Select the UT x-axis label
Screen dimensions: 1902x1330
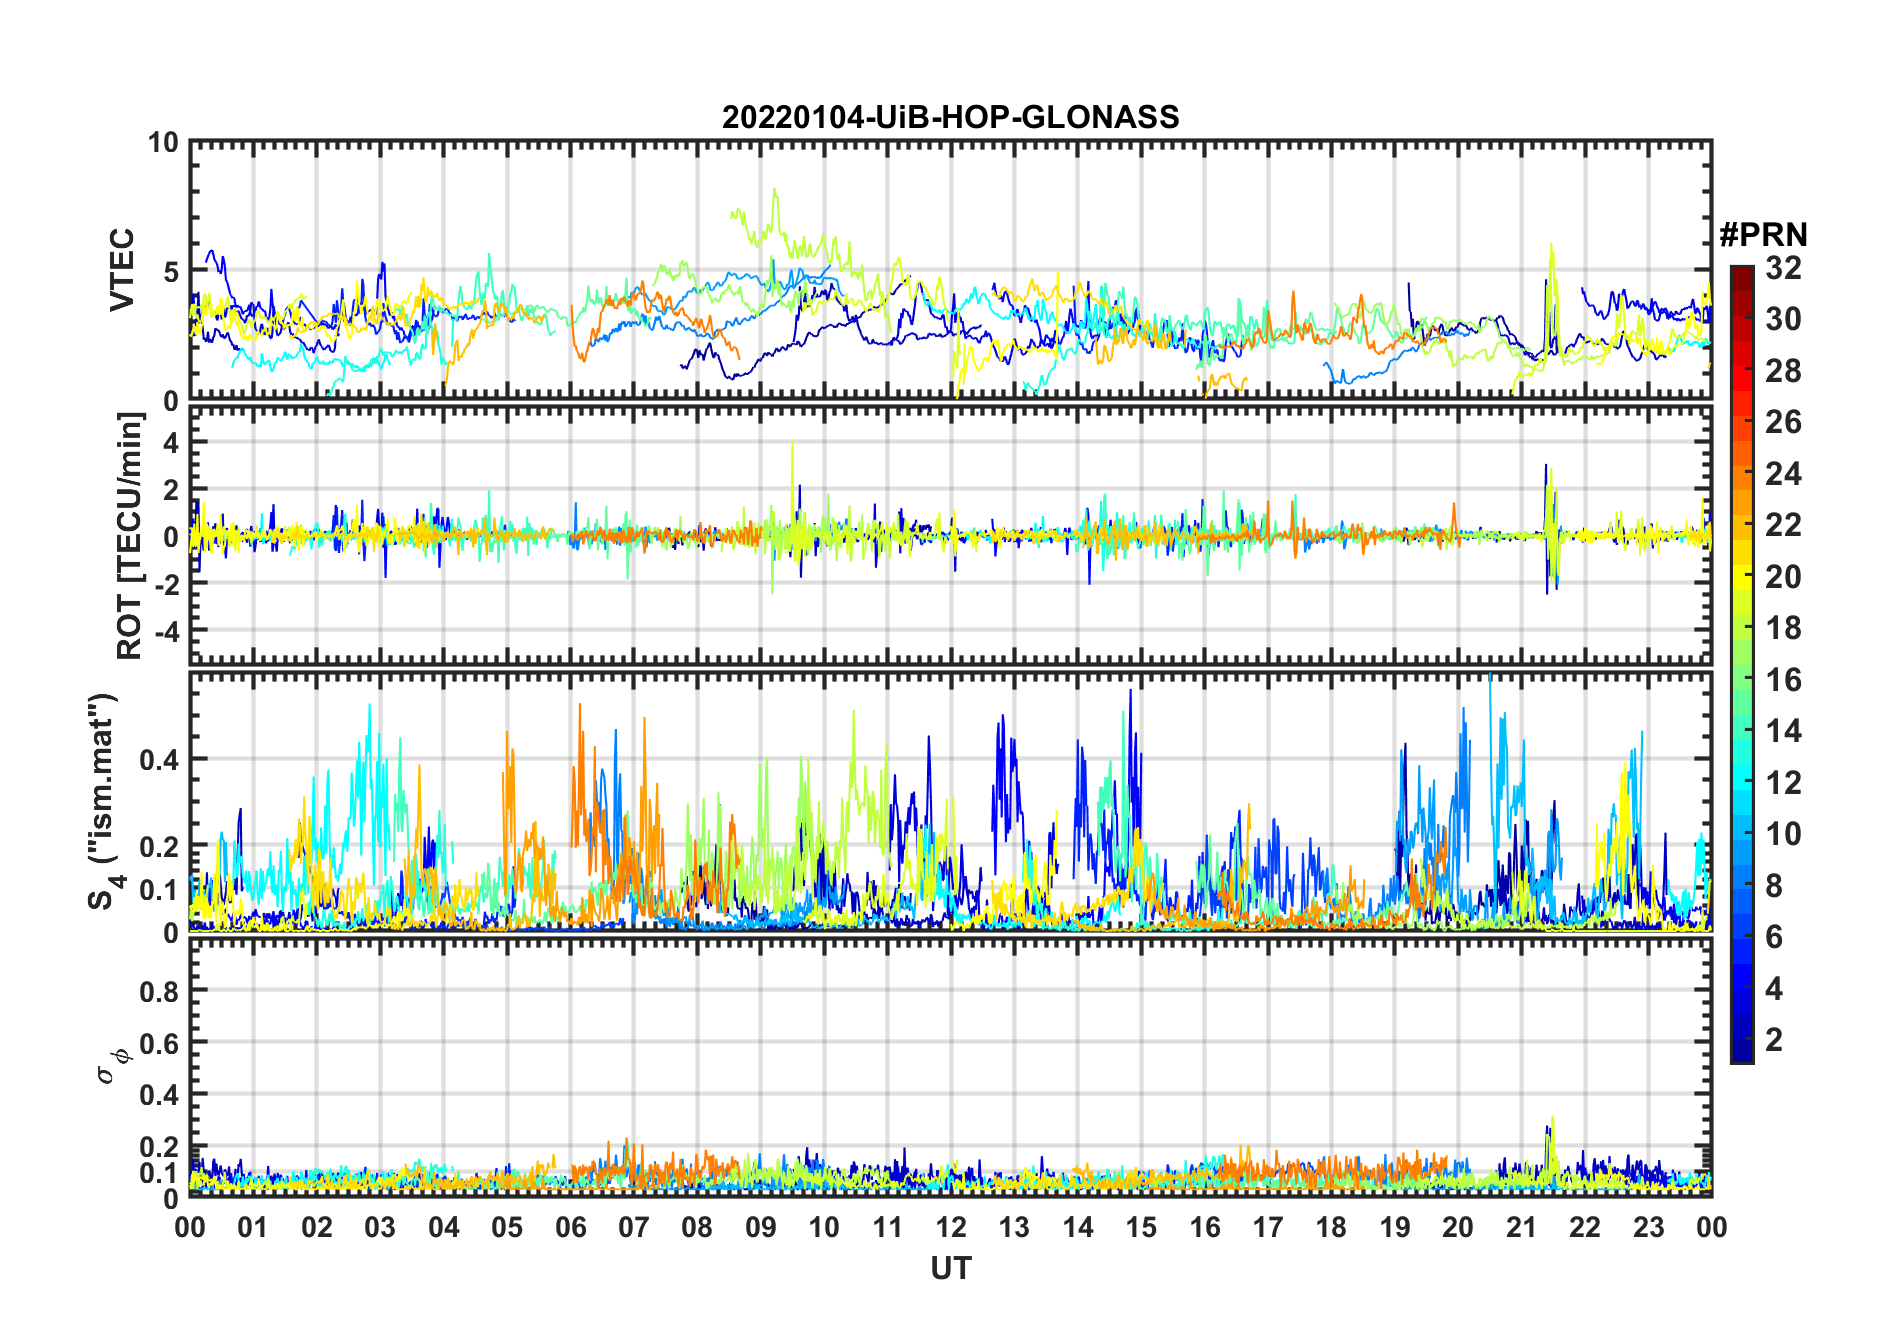click(x=950, y=1268)
